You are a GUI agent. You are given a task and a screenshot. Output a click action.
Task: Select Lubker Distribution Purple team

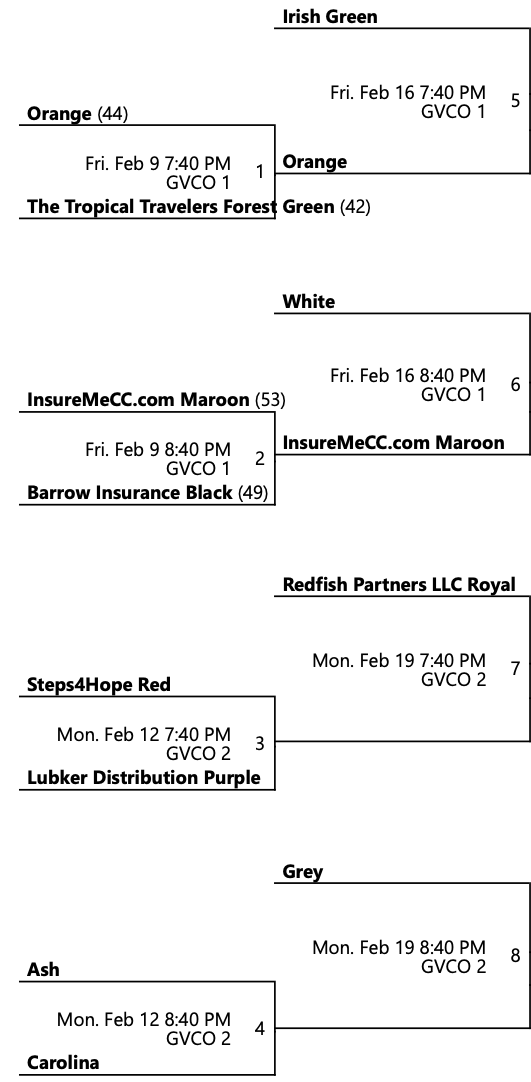point(143,778)
